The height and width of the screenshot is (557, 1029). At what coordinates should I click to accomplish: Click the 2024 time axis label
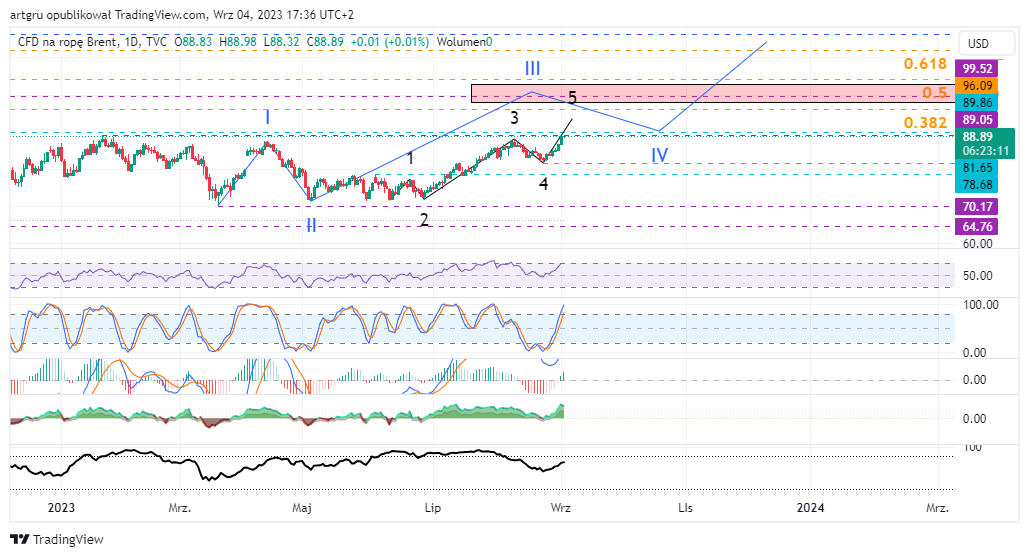[x=810, y=507]
